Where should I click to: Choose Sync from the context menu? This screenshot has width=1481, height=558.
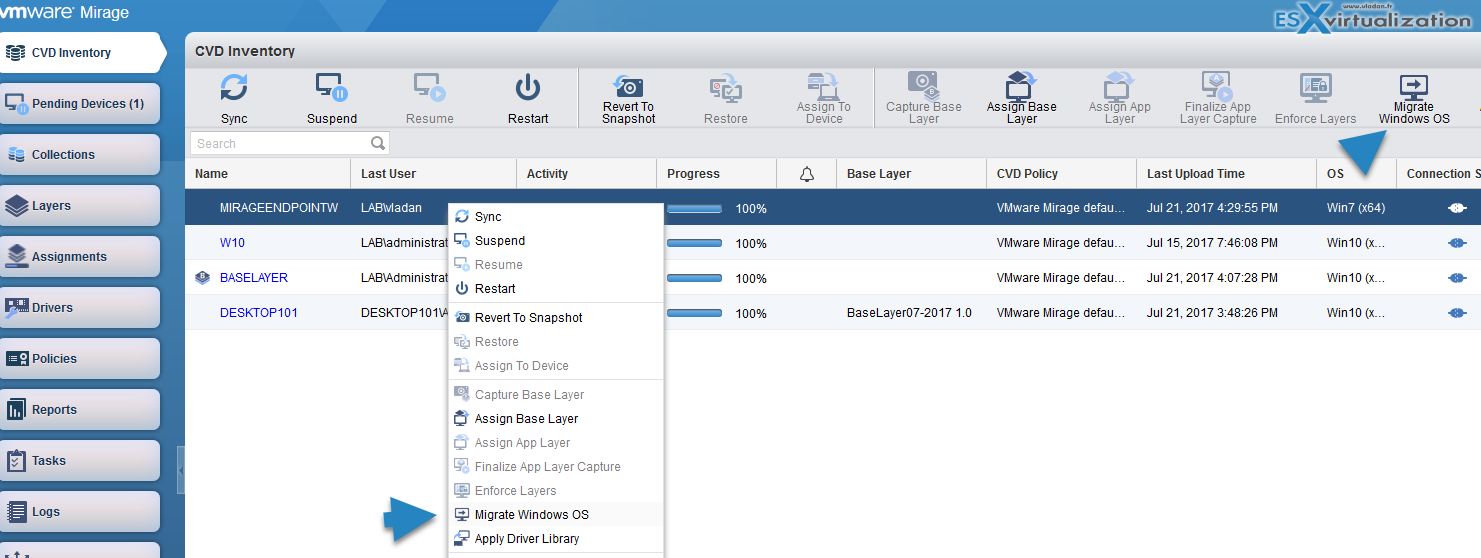(555, 217)
